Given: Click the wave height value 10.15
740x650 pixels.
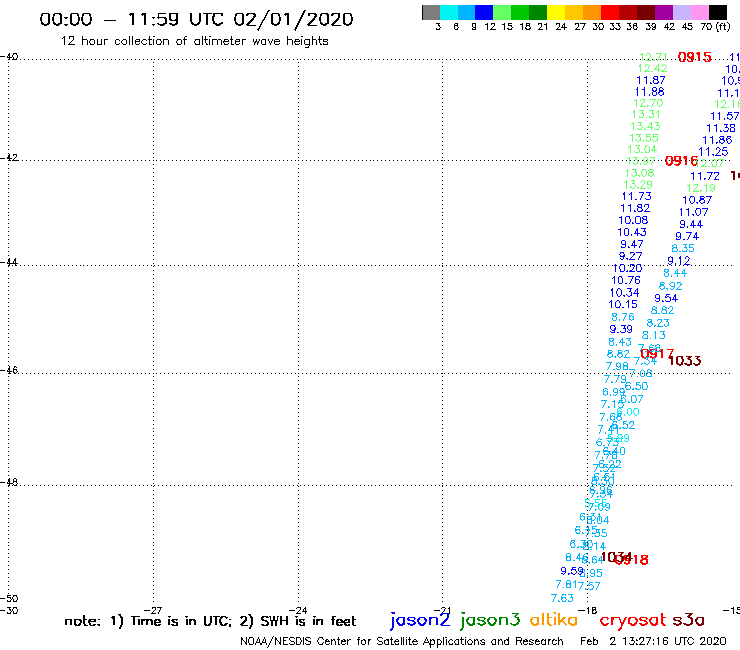Looking at the screenshot, I should pos(623,304).
